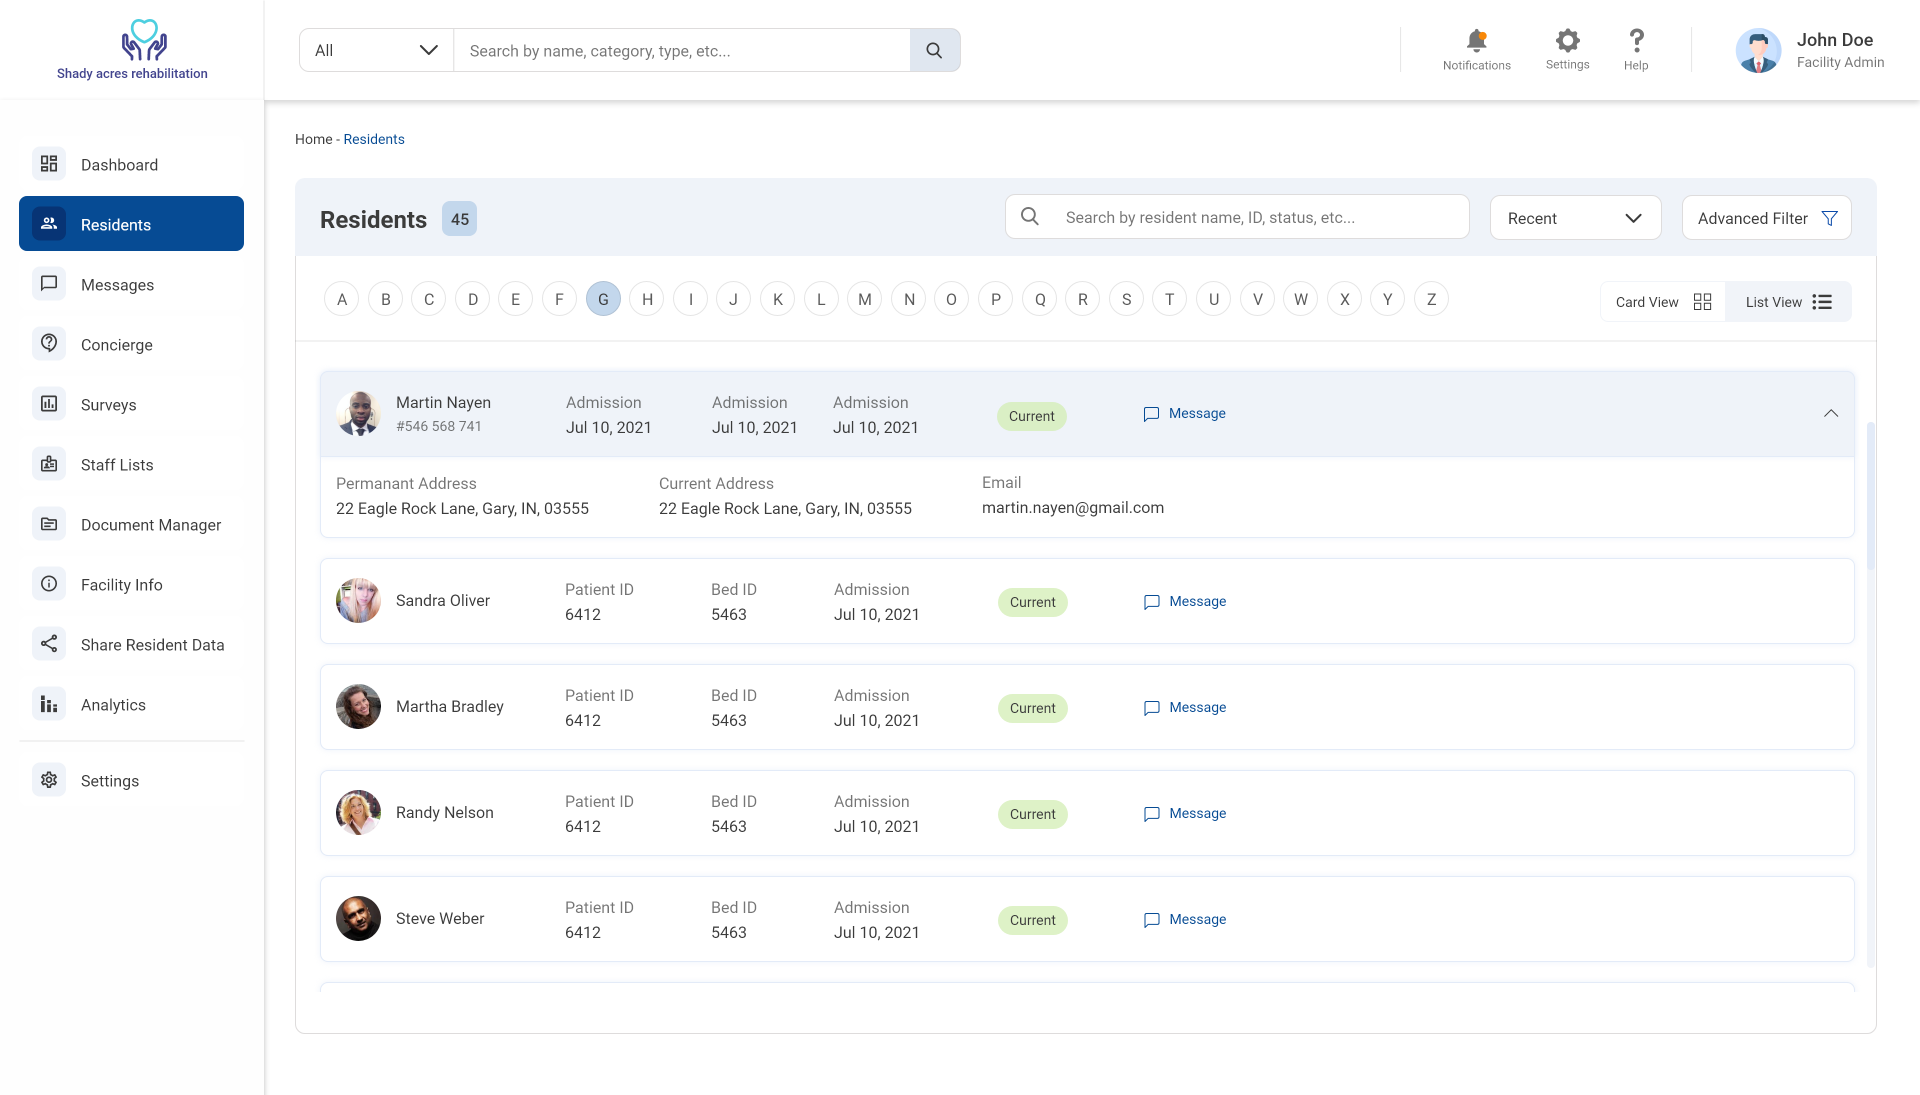This screenshot has height=1095, width=1920.
Task: Switch to Card View
Action: (1663, 302)
